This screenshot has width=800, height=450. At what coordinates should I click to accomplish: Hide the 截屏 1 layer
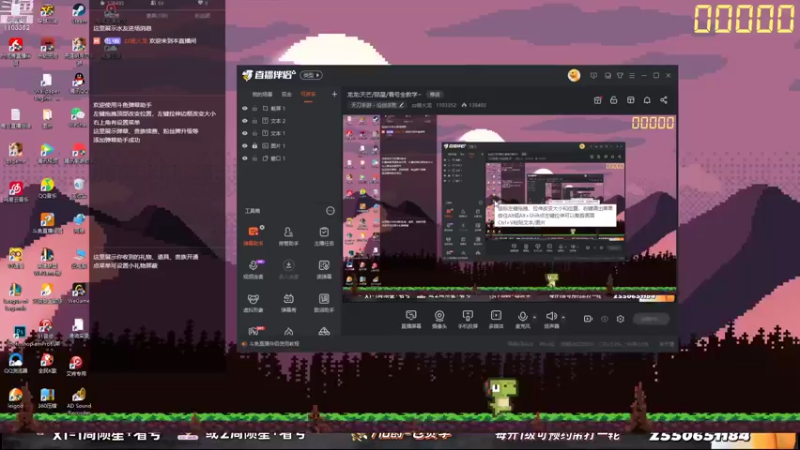[245, 109]
